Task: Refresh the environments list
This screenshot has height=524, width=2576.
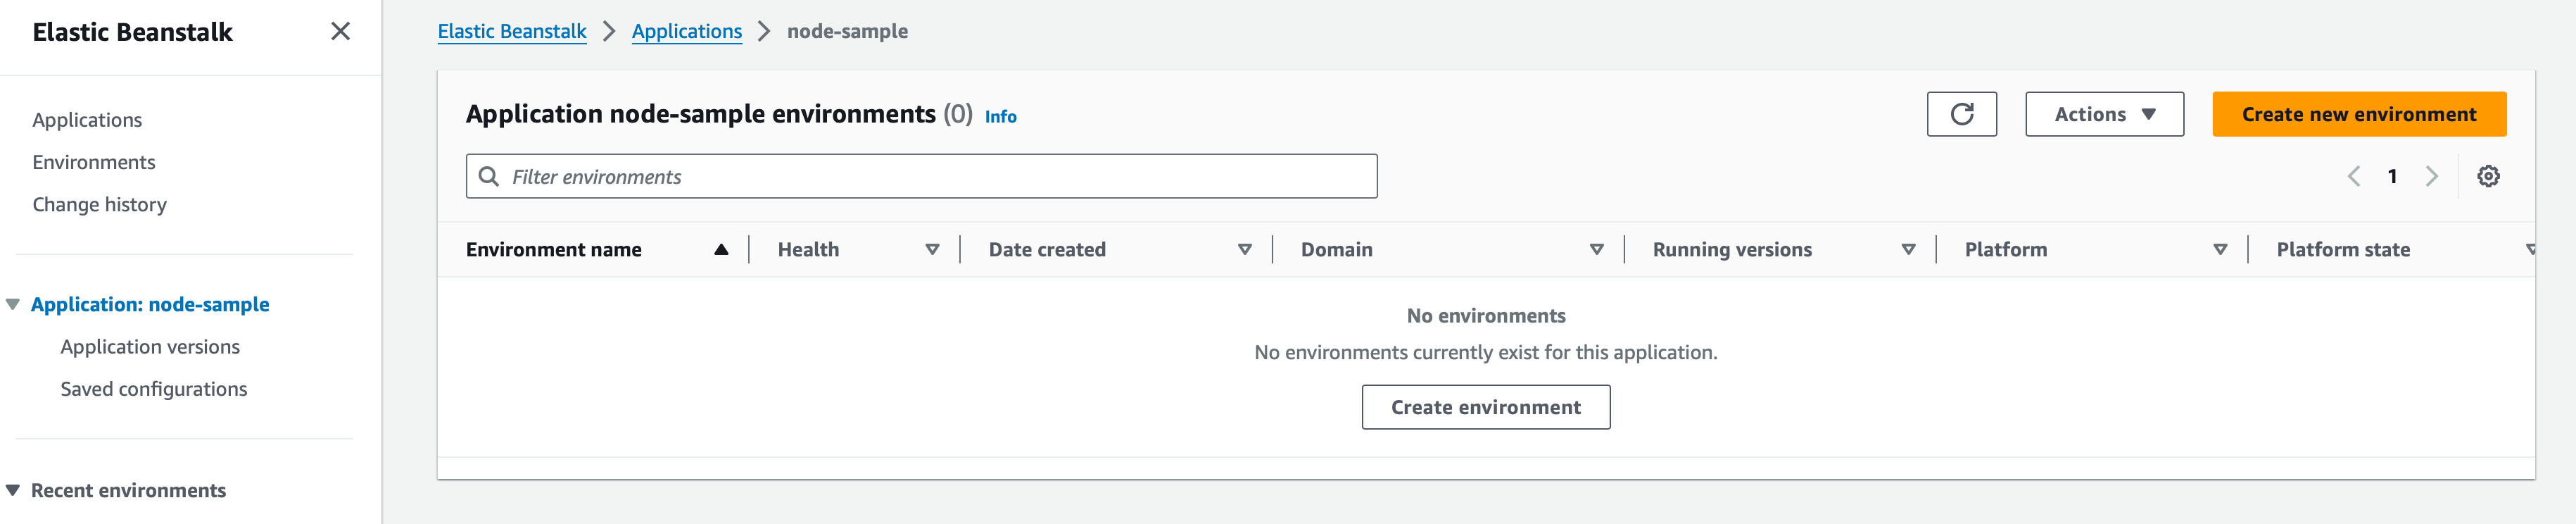Action: [x=1961, y=114]
